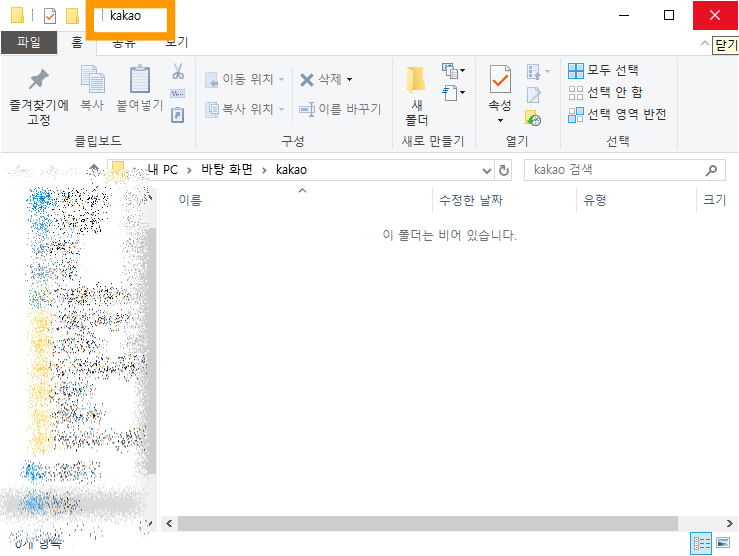This screenshot has width=739, height=556.
Task: Click the Copy to (복사 위치) button
Action: [x=245, y=109]
